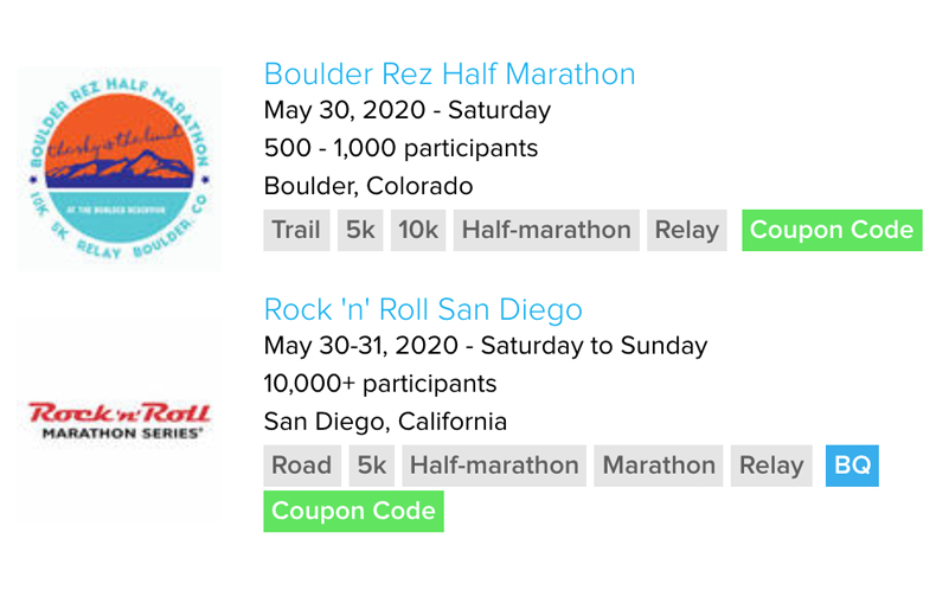Click the Rock 'n' Roll Marathon Series logo
The height and width of the screenshot is (597, 948).
coord(119,420)
